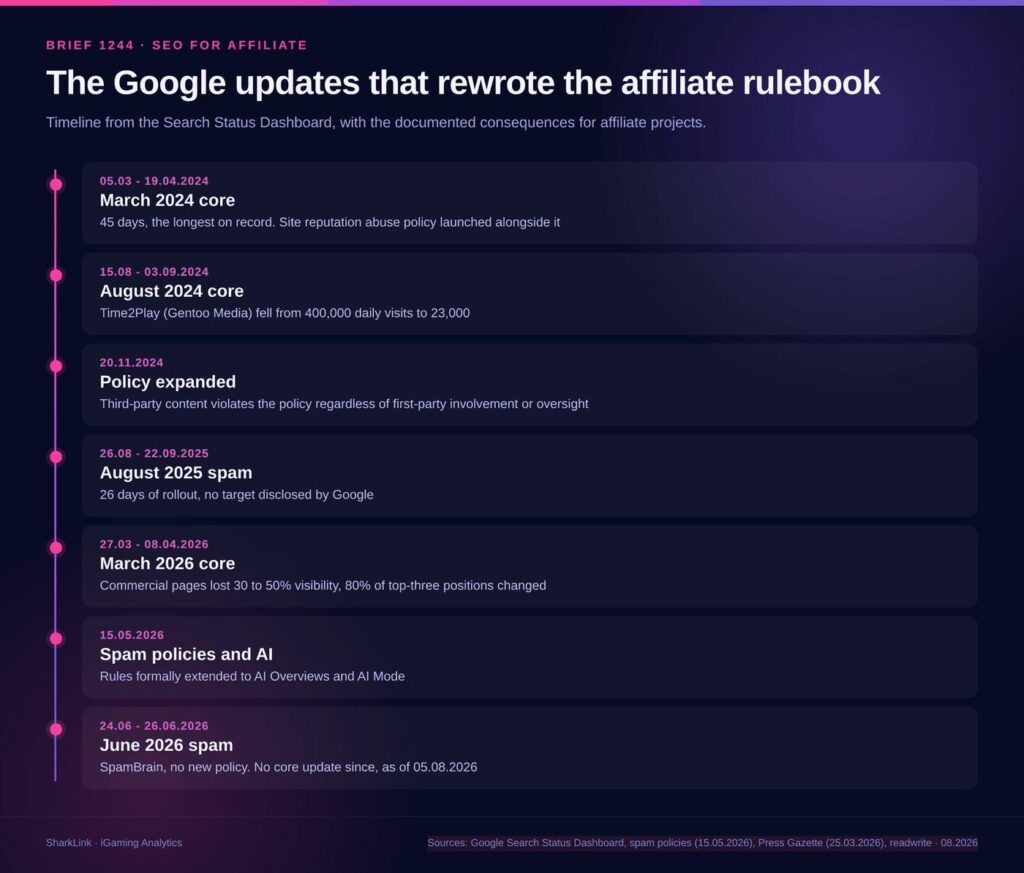Click the main title about Google updates
This screenshot has width=1024, height=873.
[x=463, y=83]
